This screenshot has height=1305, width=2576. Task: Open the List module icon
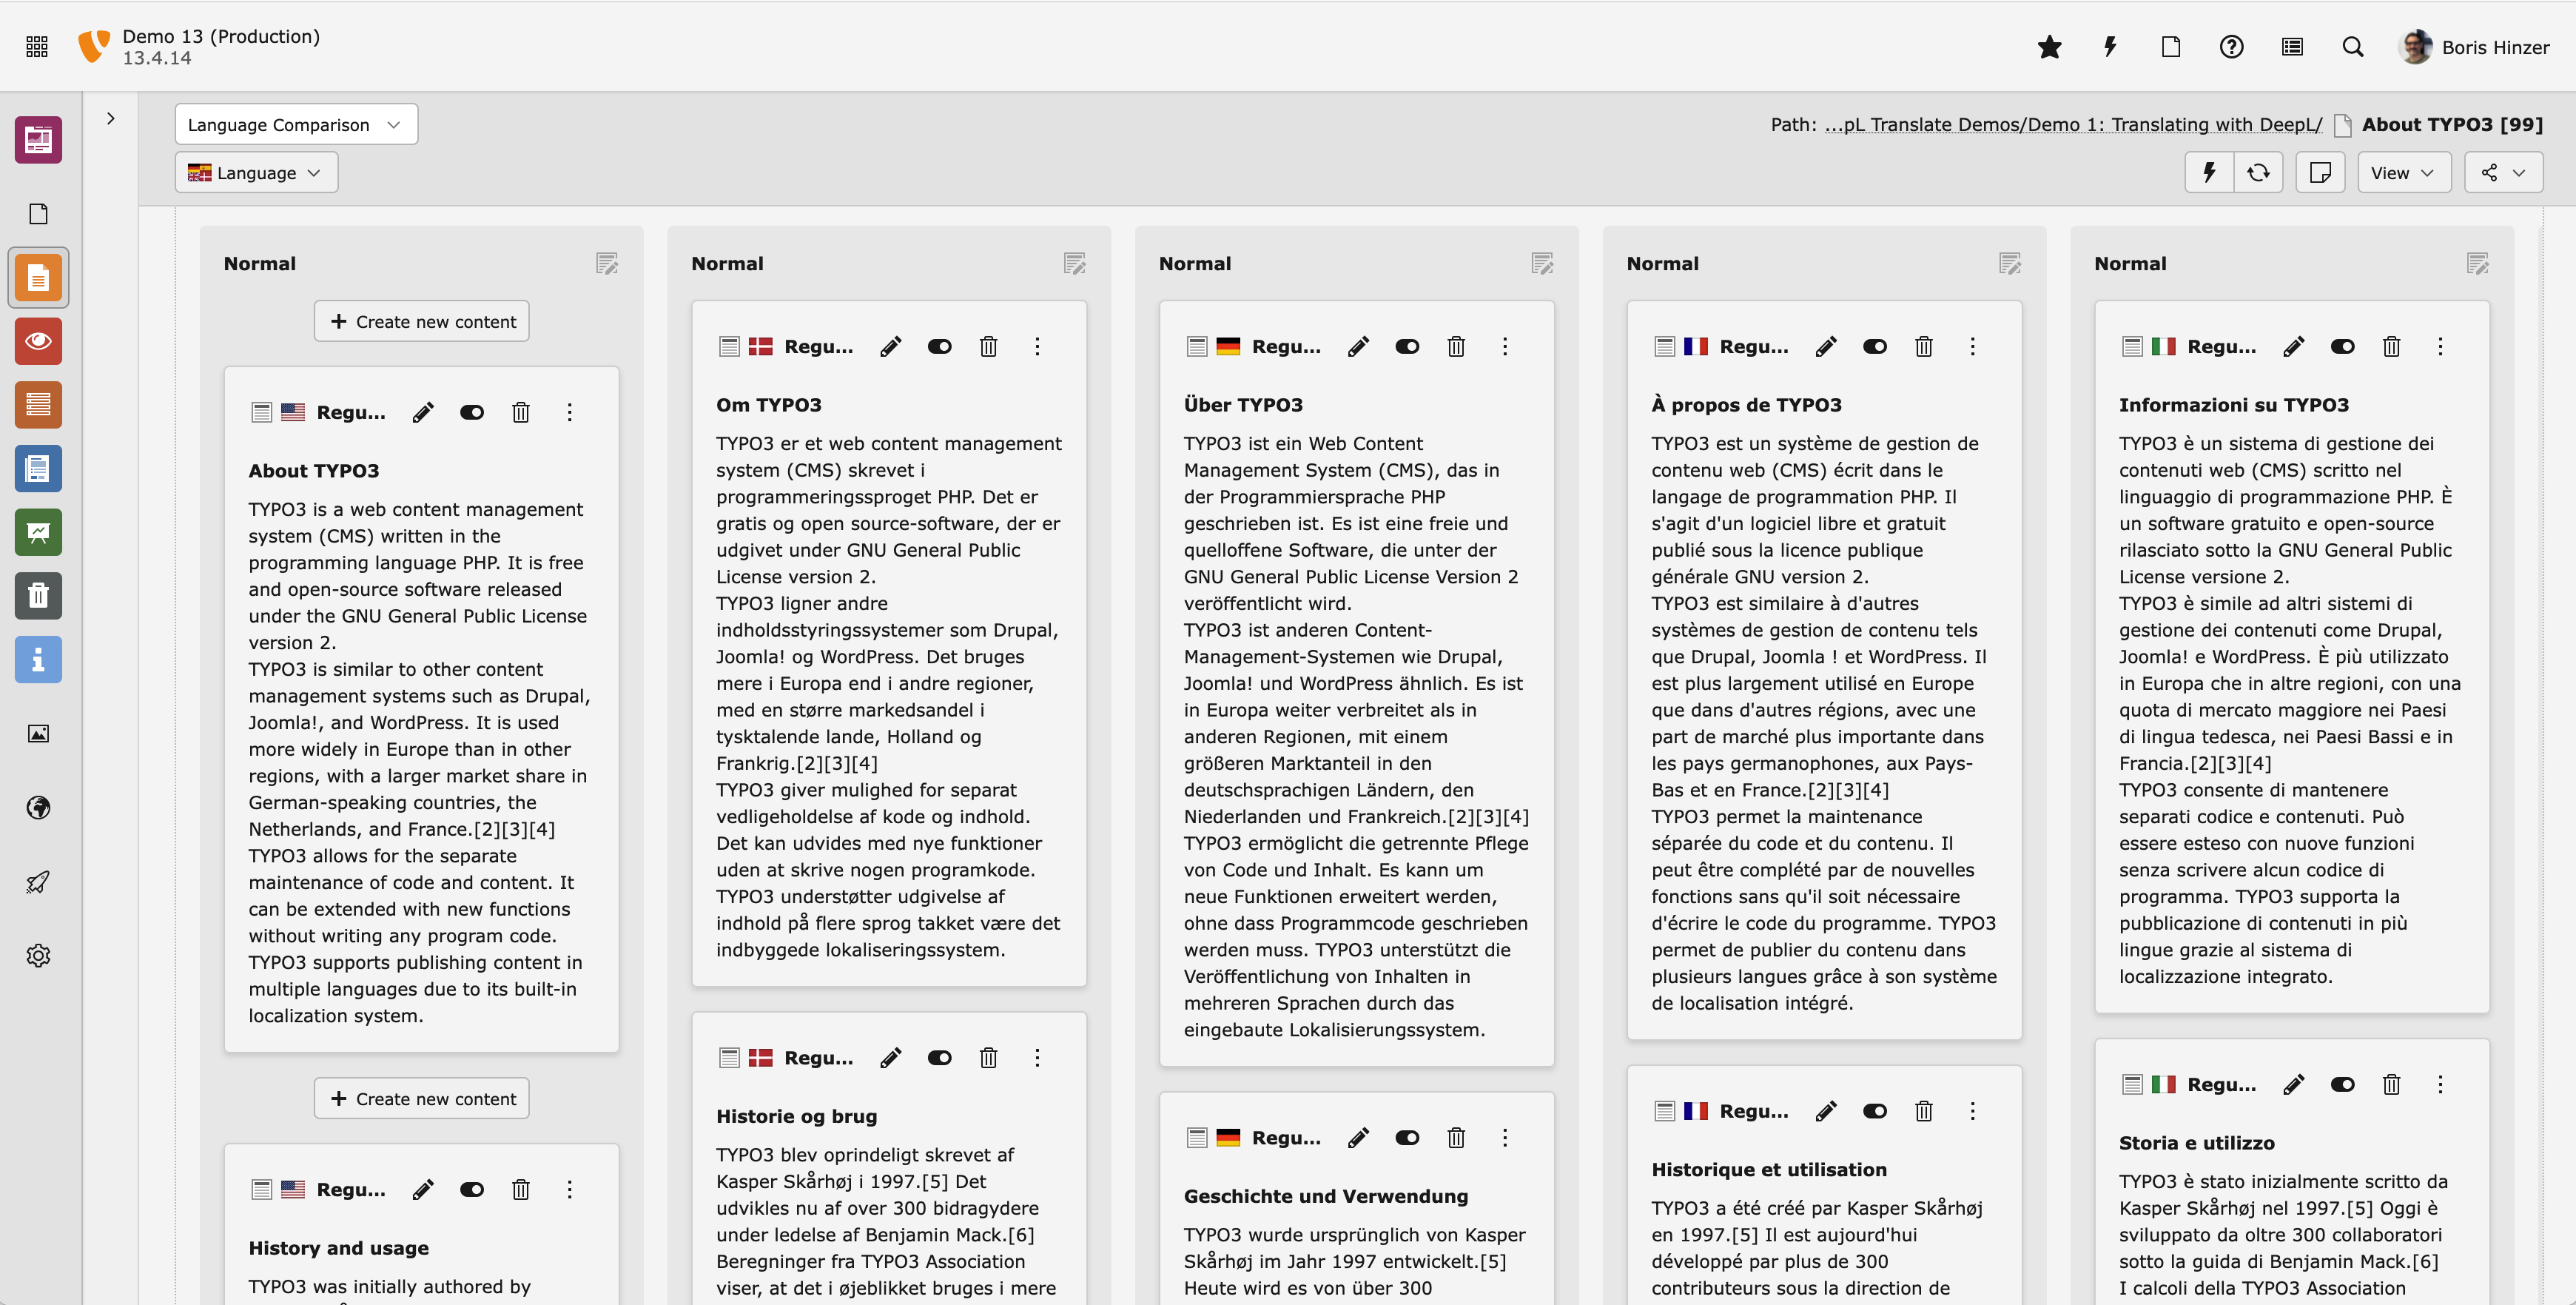pos(38,405)
